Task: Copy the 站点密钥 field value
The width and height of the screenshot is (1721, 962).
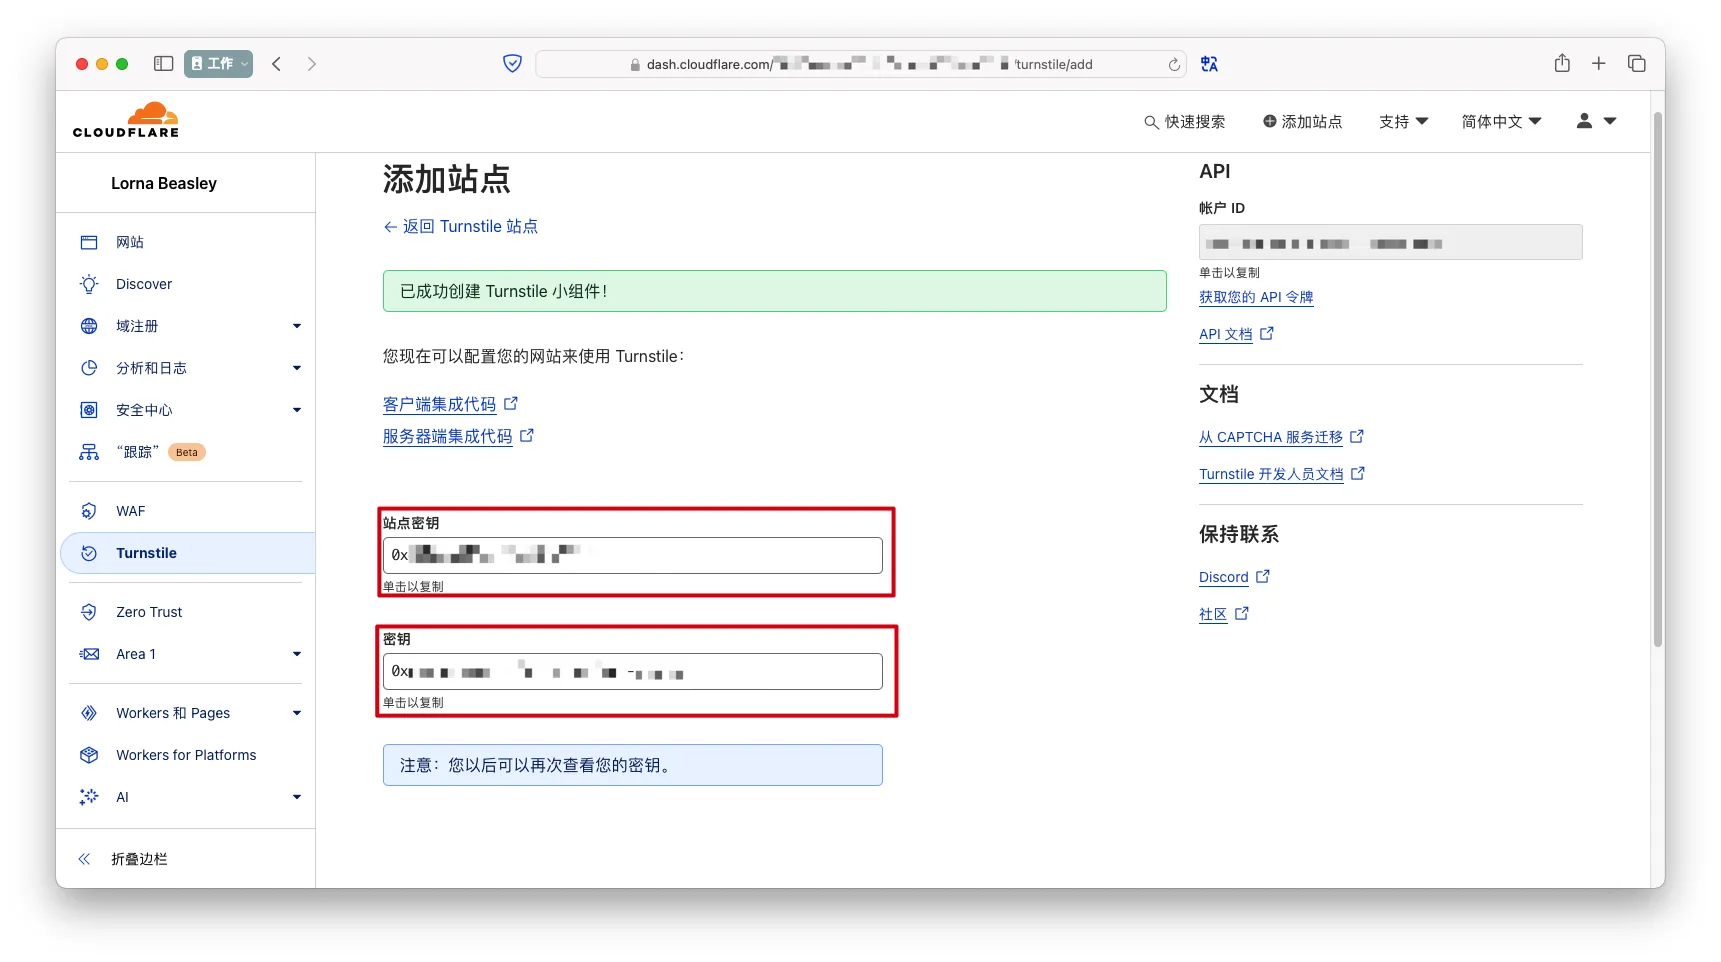Action: coord(633,555)
